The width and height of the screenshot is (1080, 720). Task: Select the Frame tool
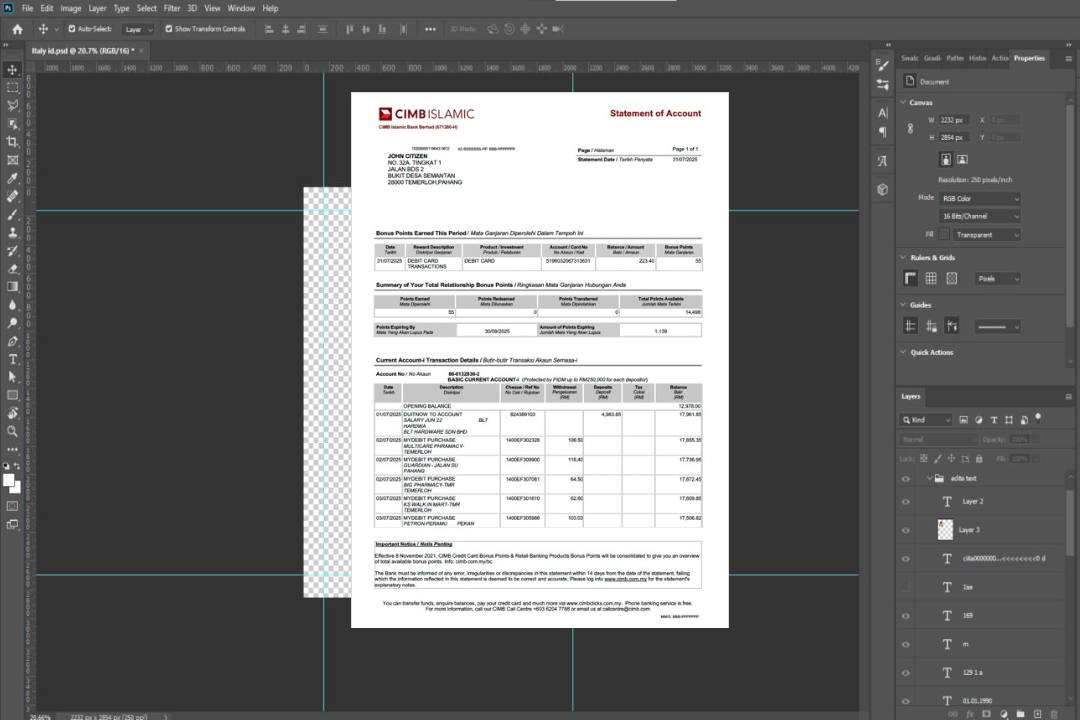coord(12,160)
